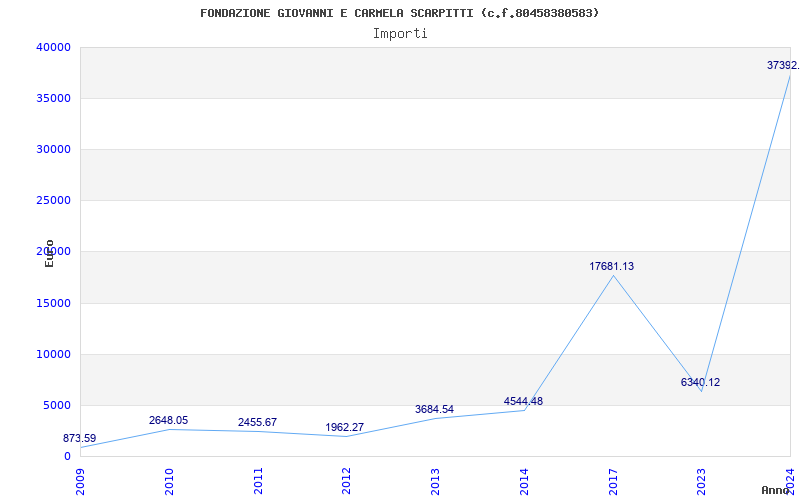This screenshot has height=500, width=800.
Task: Select the 2017 x-axis year label
Action: pyautogui.click(x=613, y=481)
